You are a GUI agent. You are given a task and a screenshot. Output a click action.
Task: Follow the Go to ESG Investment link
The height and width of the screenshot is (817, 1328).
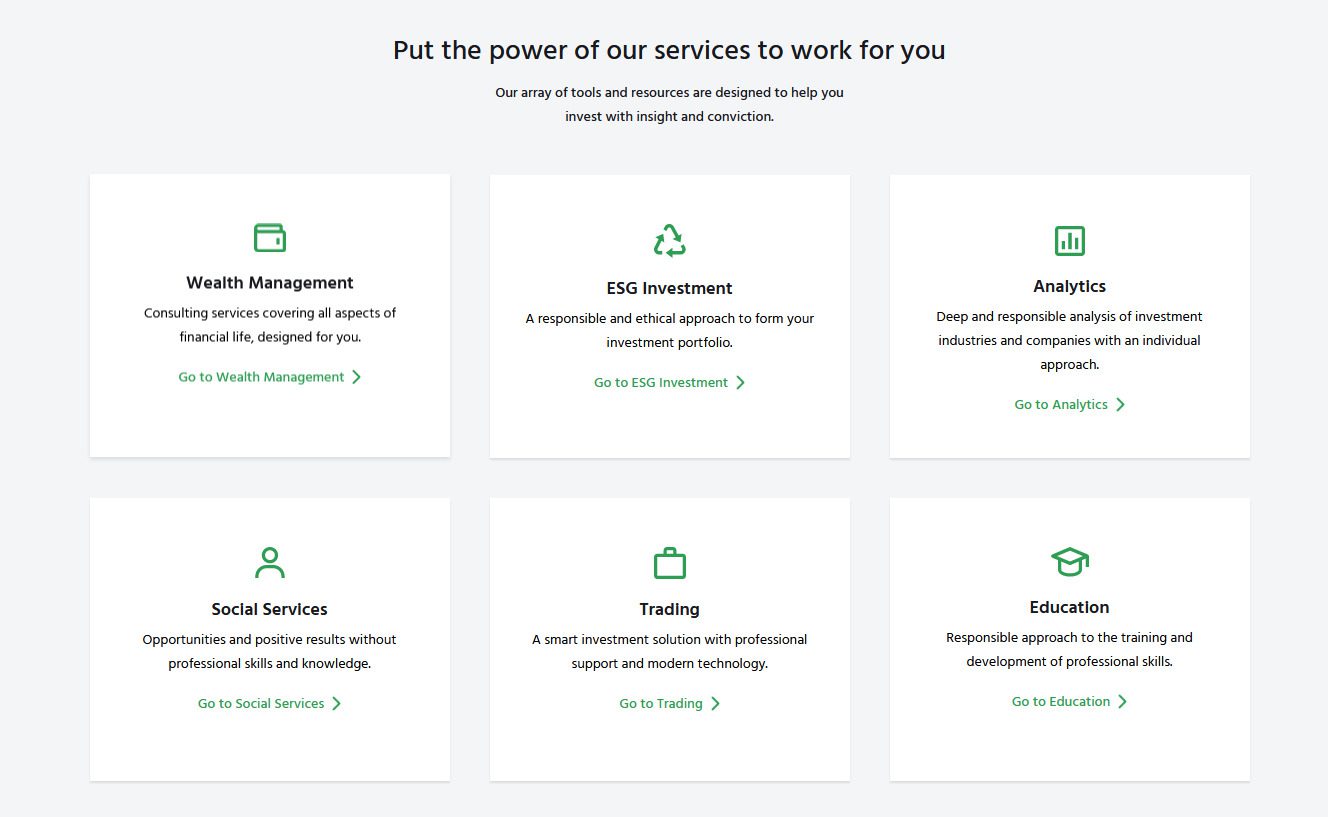pos(670,382)
